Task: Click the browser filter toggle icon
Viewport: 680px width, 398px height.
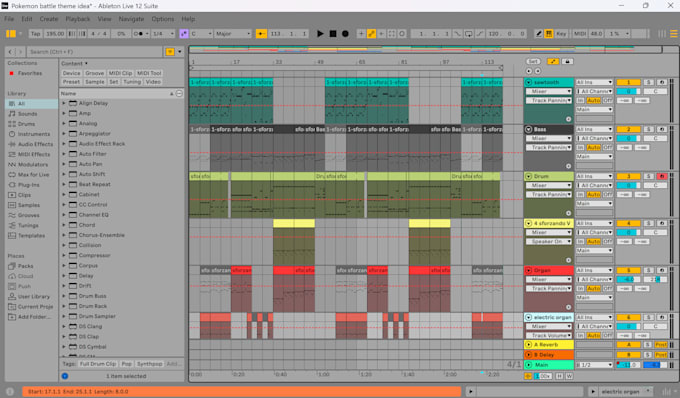Action: click(170, 52)
